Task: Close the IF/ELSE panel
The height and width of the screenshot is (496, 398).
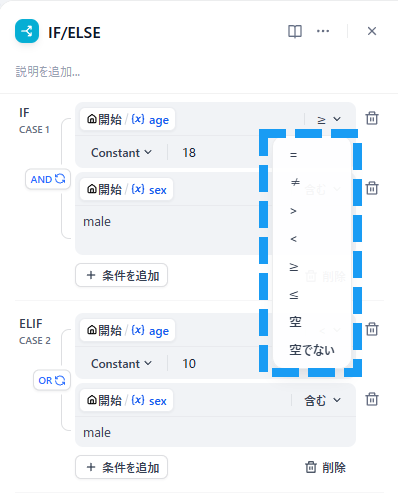Action: tap(372, 31)
